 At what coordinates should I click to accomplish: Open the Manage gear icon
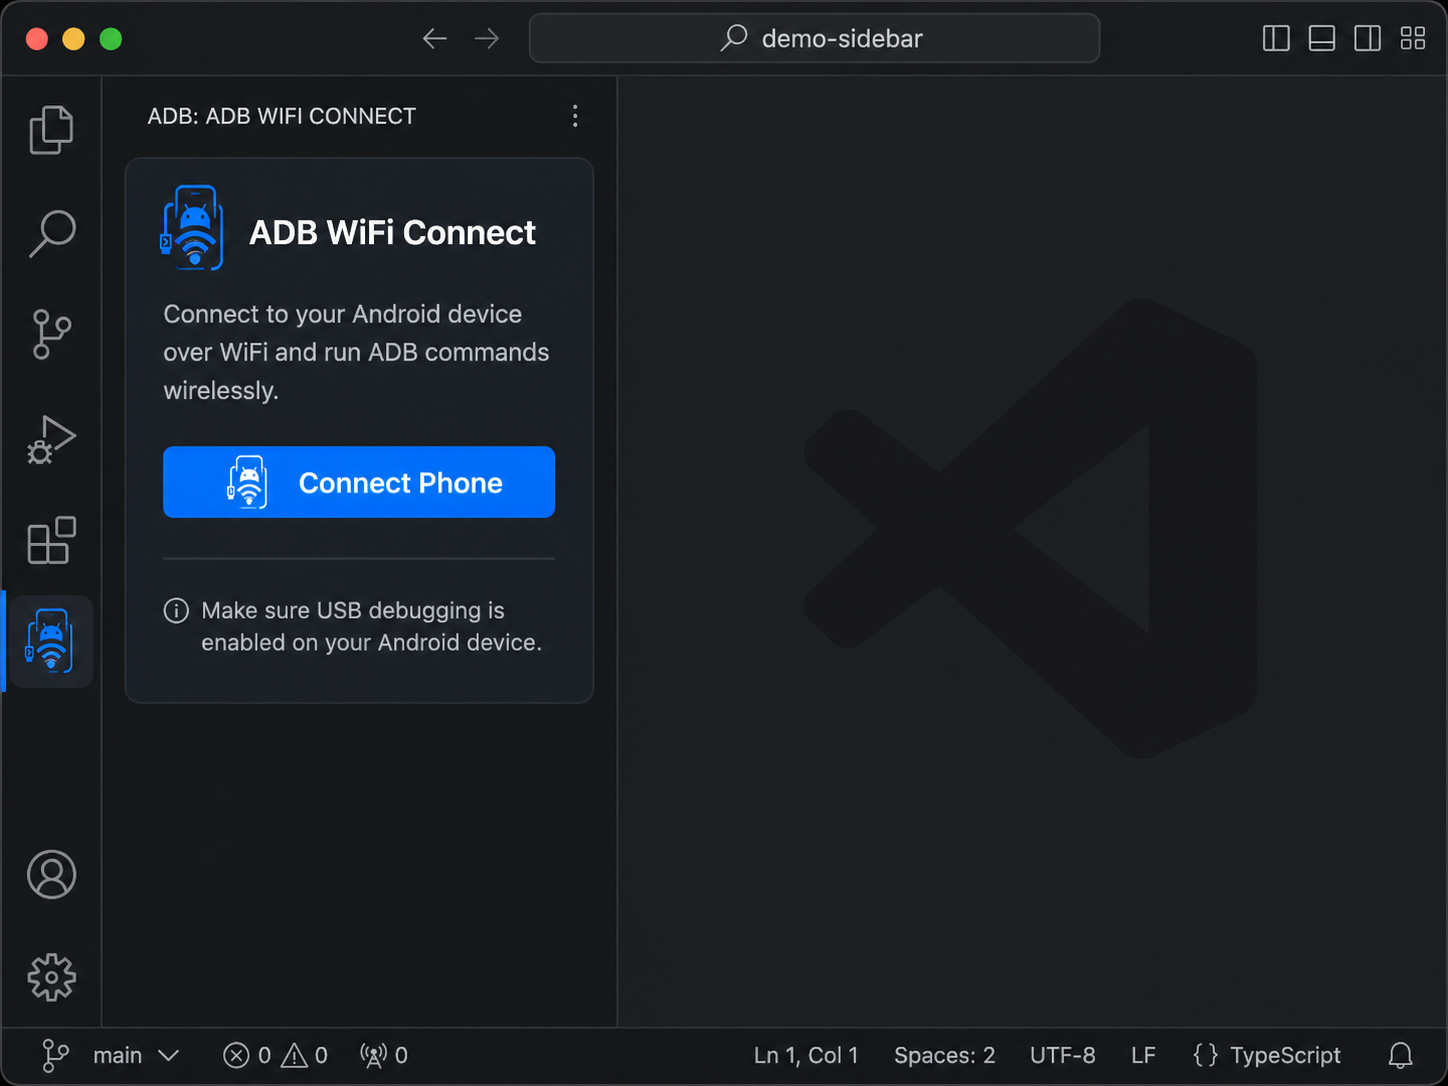pyautogui.click(x=51, y=977)
